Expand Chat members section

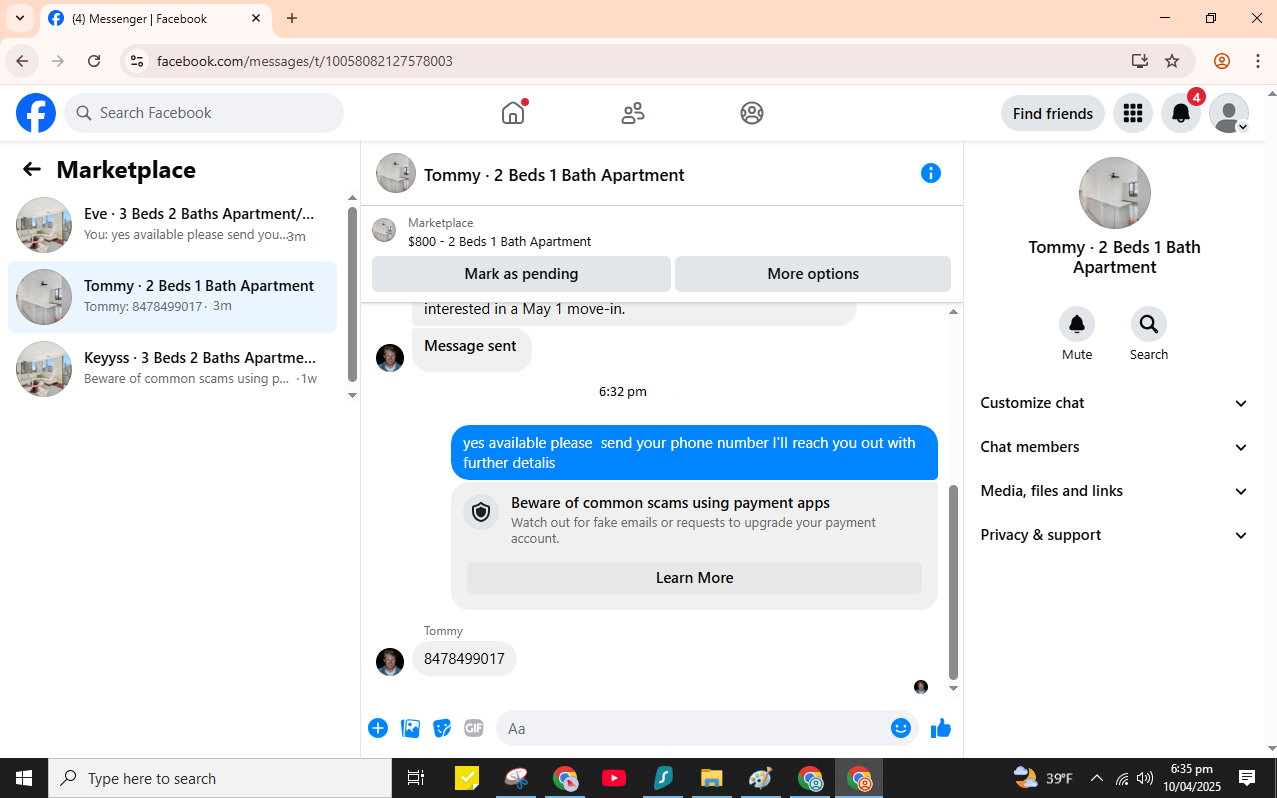coord(1115,447)
